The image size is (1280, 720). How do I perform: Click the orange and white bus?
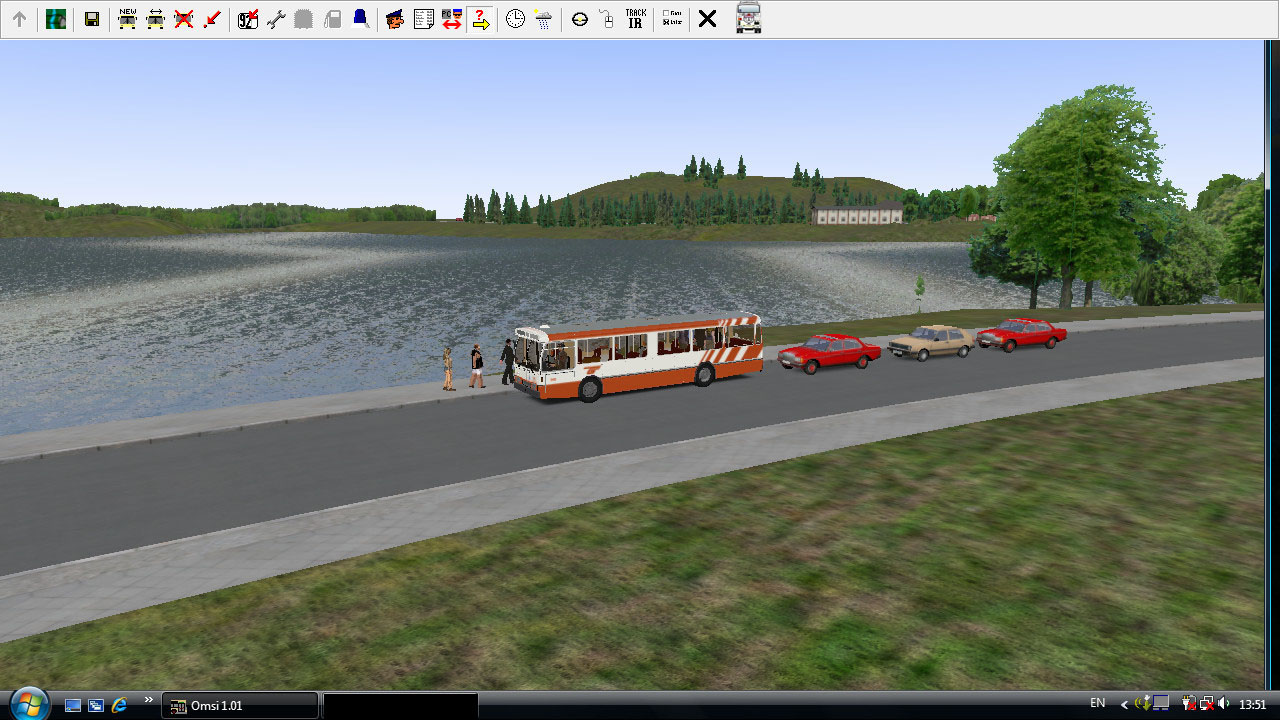click(x=638, y=357)
